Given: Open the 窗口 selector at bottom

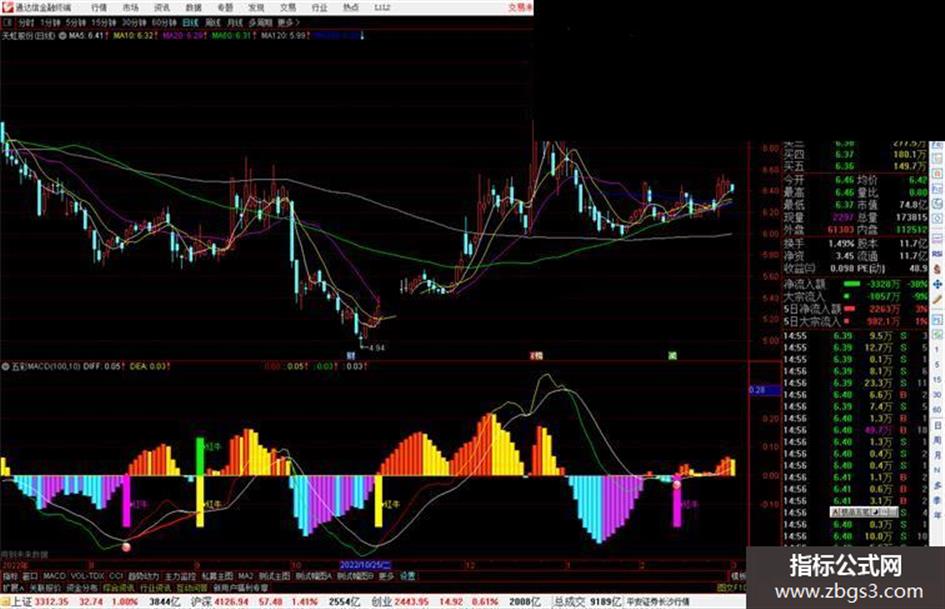Looking at the screenshot, I should (30, 576).
